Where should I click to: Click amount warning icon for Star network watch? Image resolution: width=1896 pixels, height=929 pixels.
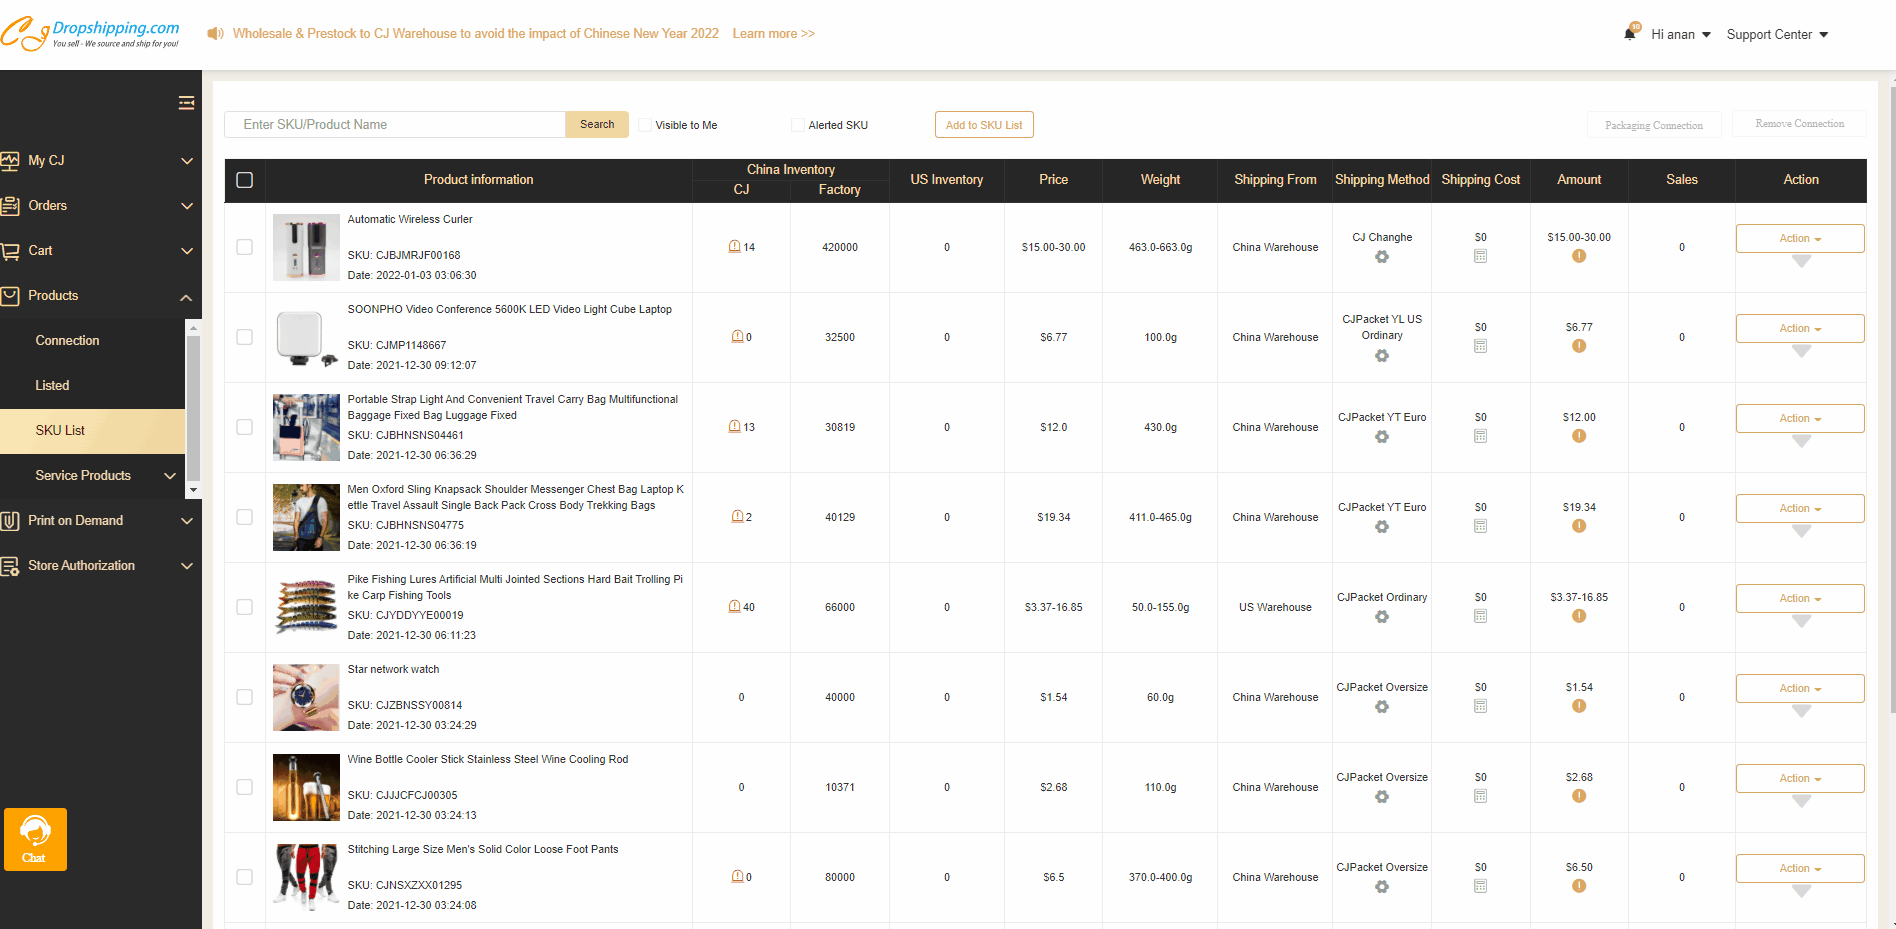click(x=1578, y=706)
